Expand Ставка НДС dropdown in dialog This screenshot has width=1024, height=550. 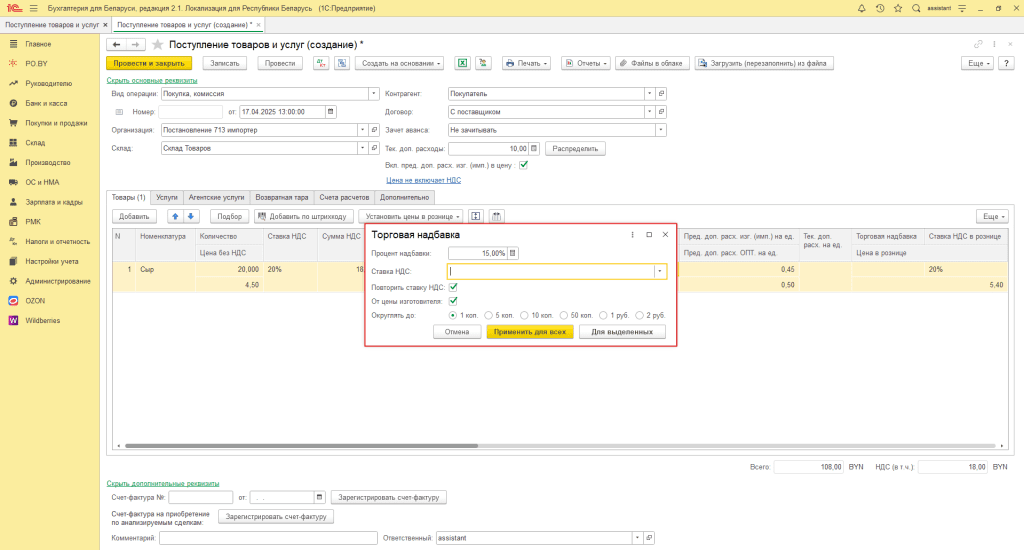(x=660, y=271)
